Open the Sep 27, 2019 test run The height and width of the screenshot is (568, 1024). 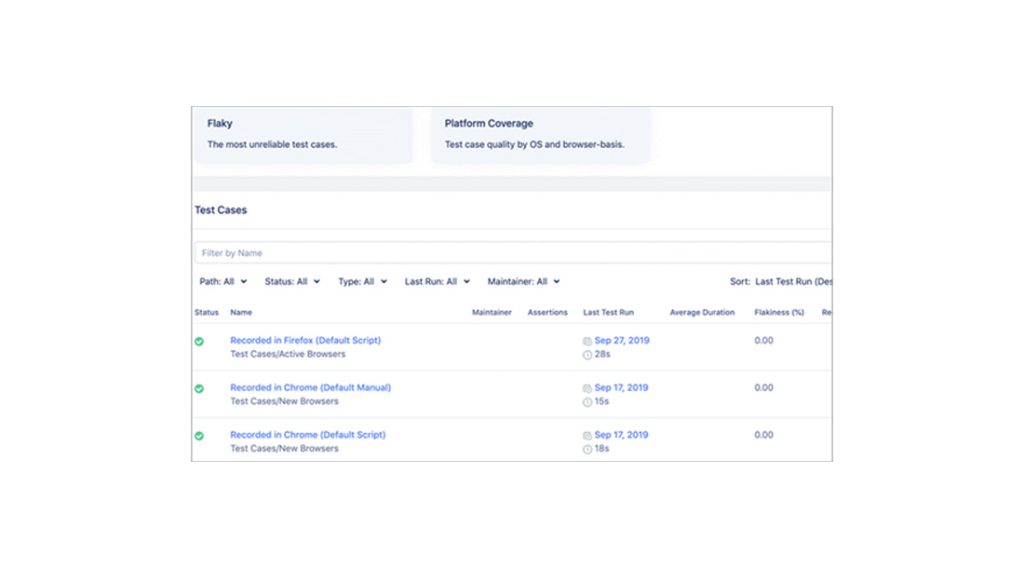(622, 340)
